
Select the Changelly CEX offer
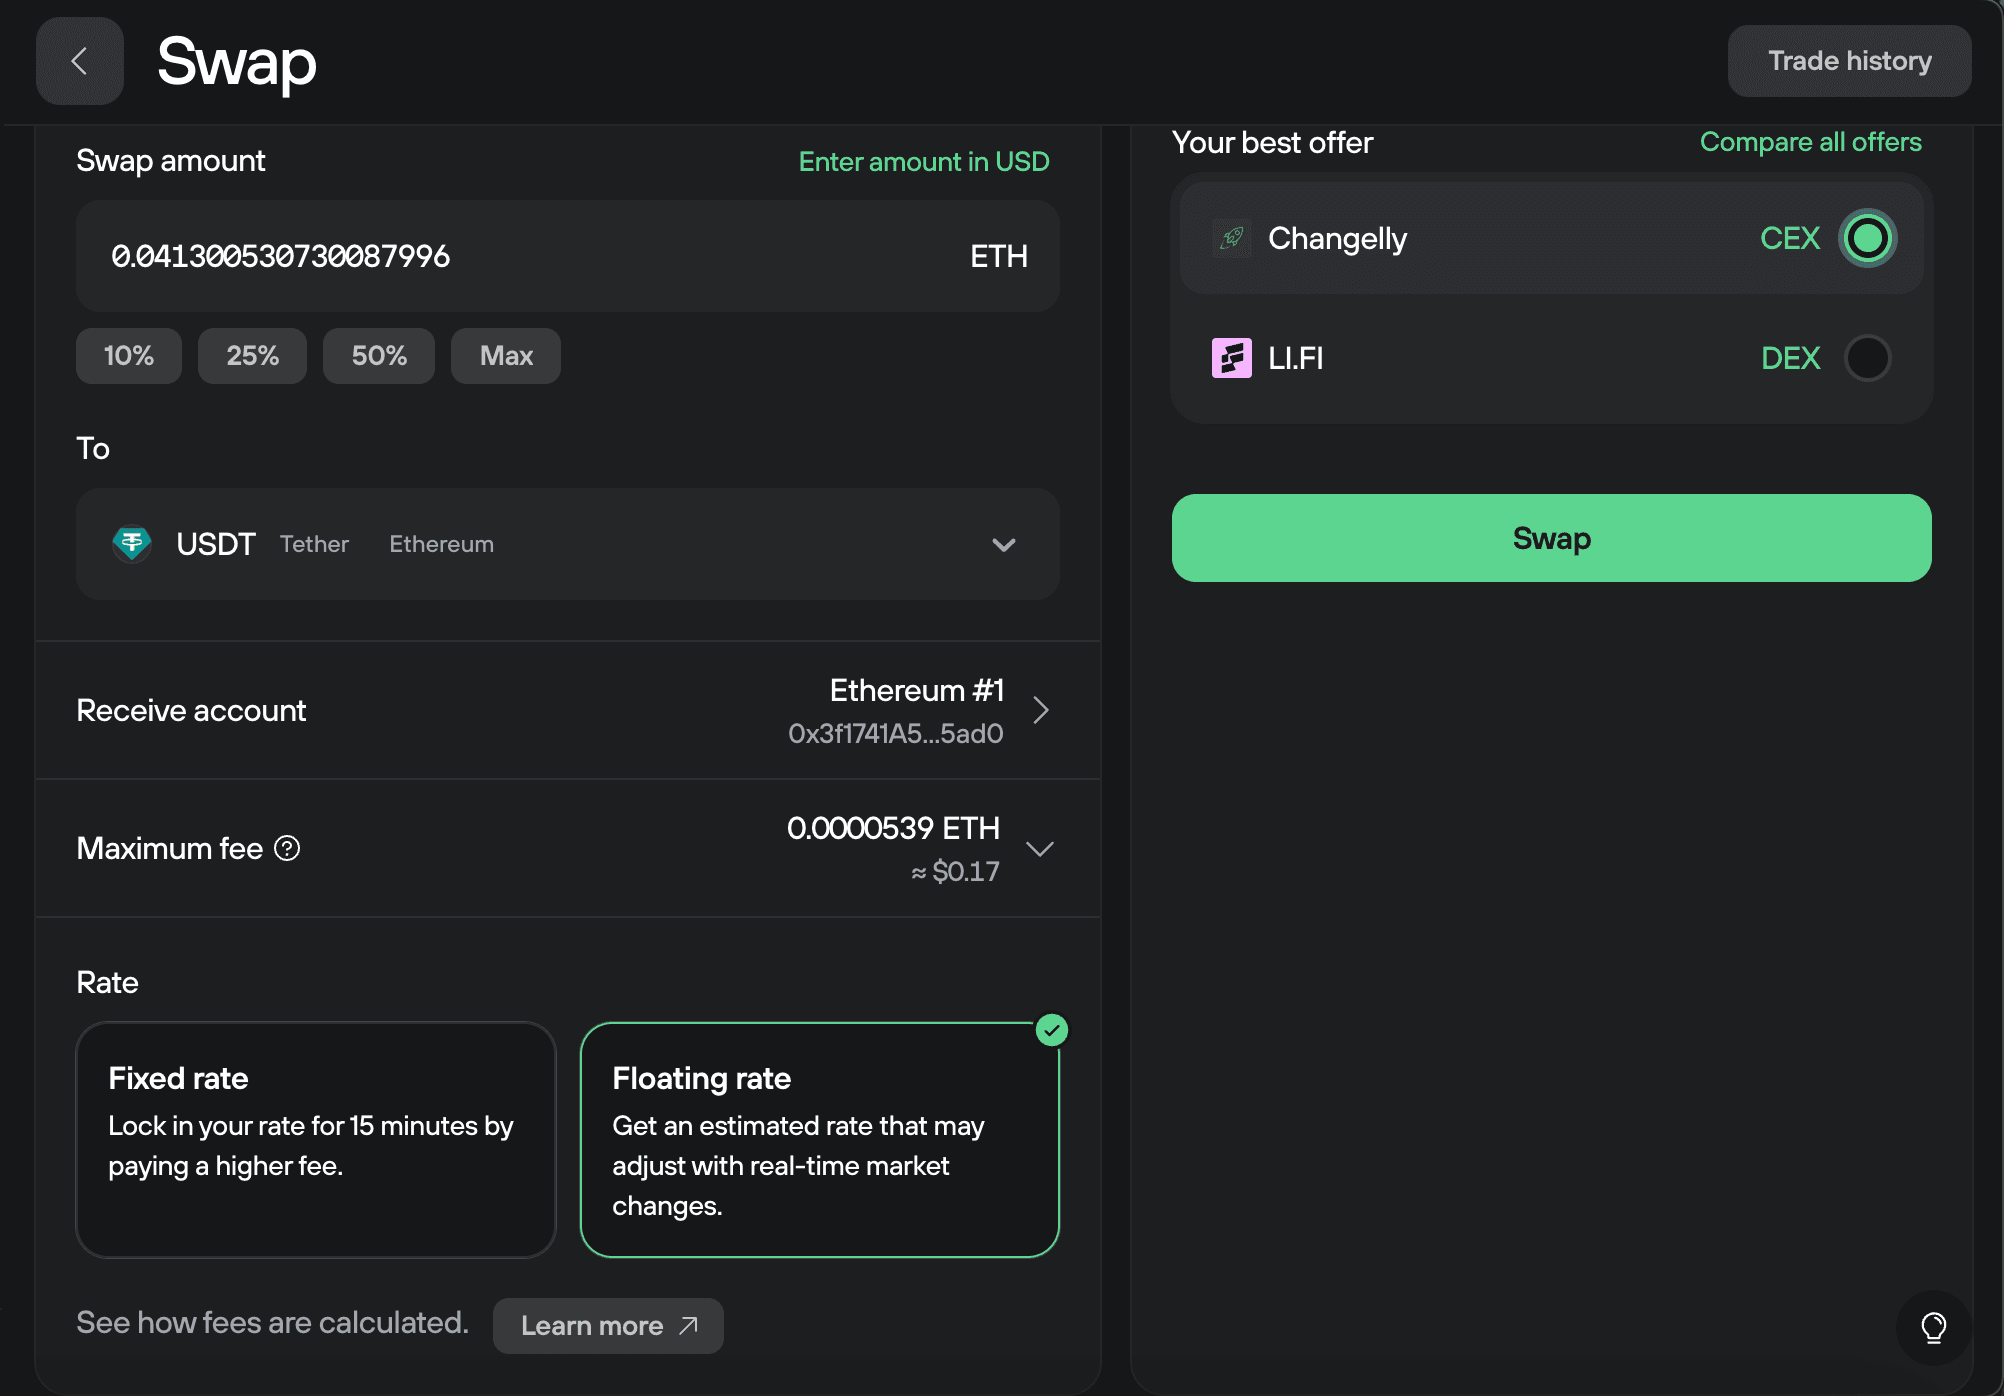click(1868, 238)
